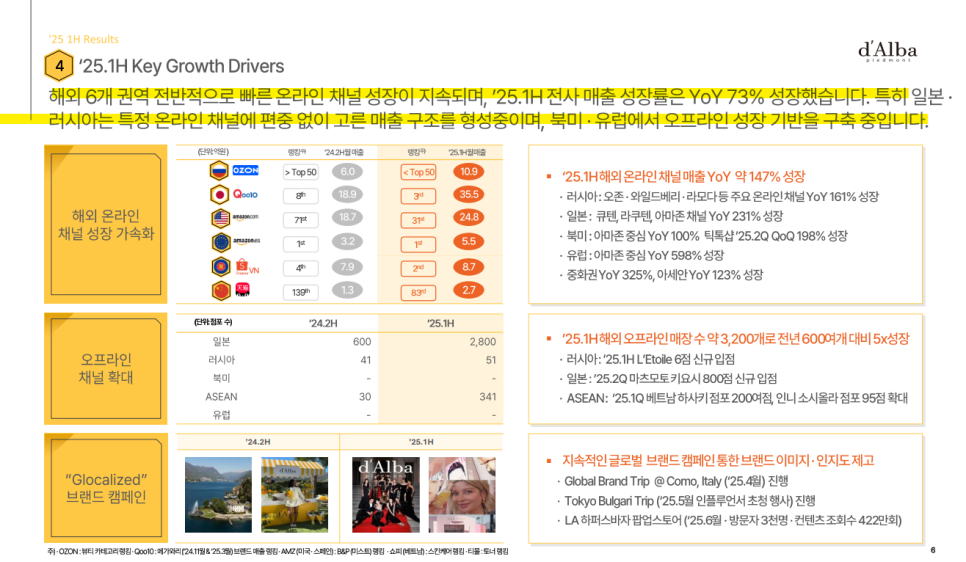
Task: Select the '"Glocalized" 브랜드 캠페인' yellow card
Action: (105, 488)
